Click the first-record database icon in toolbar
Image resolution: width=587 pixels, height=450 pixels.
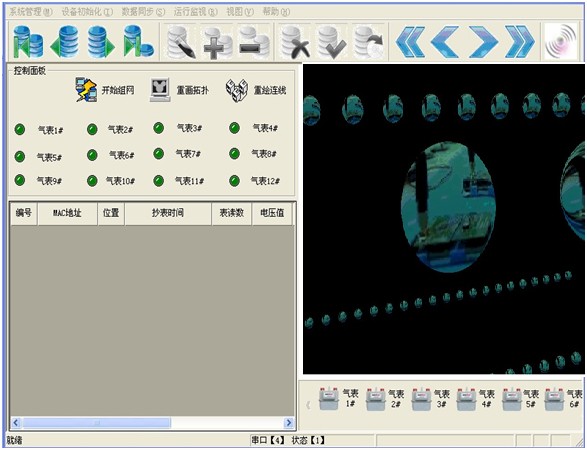[28, 42]
